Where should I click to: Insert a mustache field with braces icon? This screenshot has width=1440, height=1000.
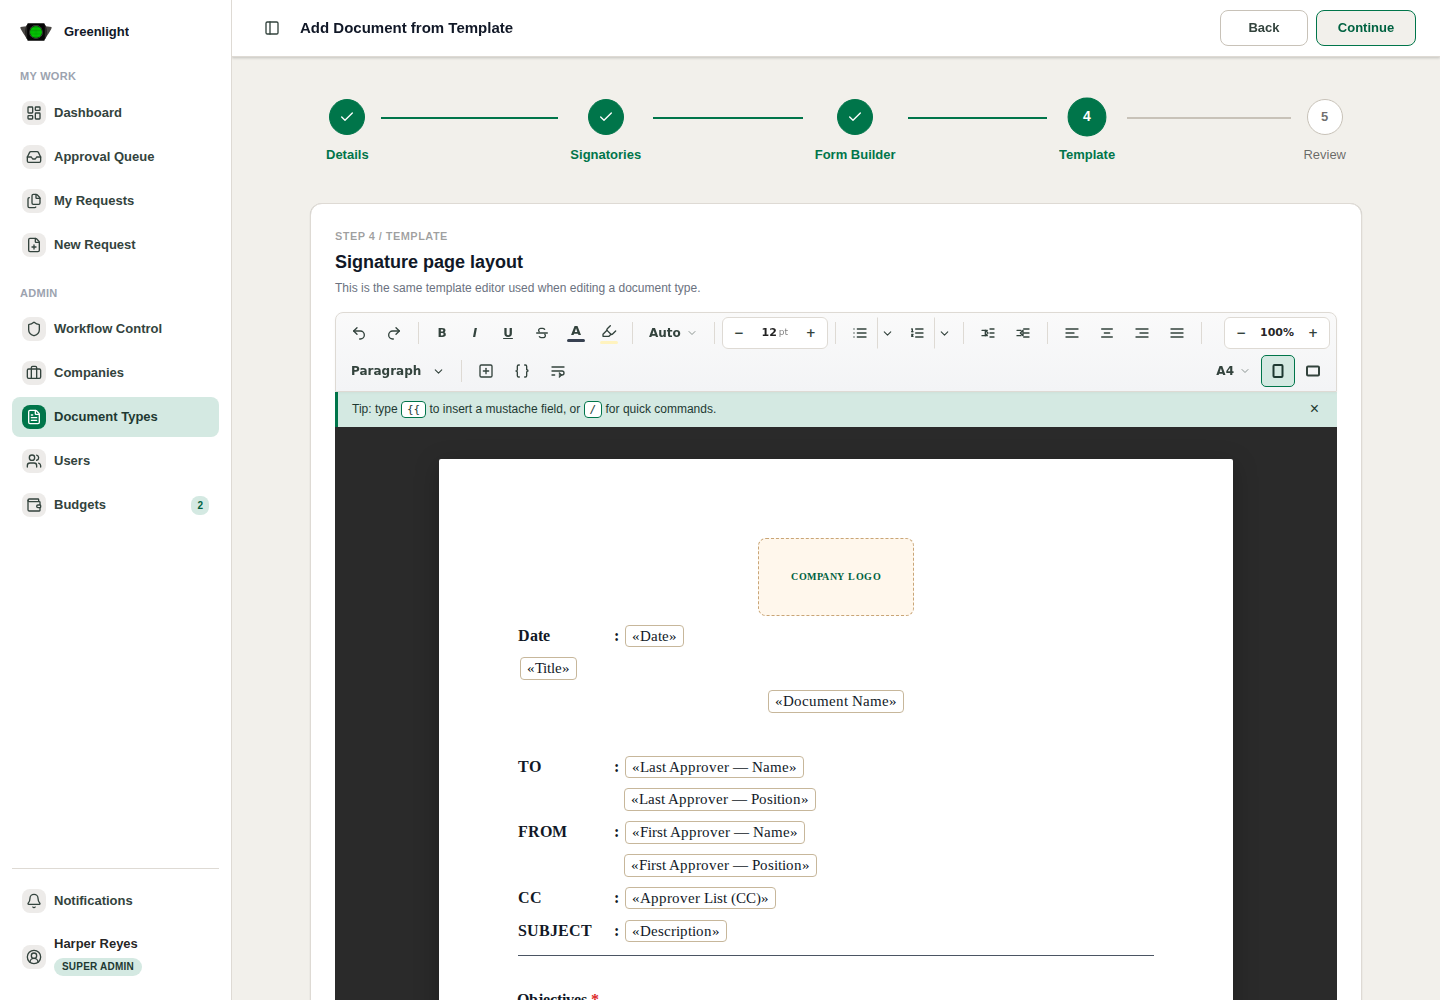pyautogui.click(x=522, y=371)
